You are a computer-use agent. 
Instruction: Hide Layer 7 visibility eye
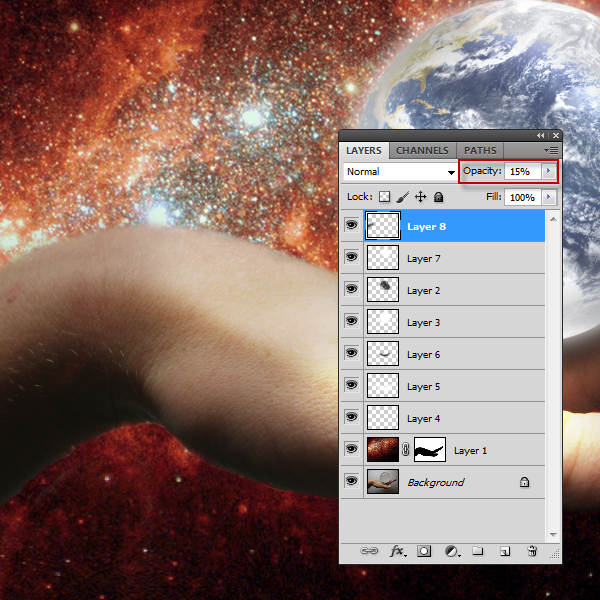click(351, 257)
